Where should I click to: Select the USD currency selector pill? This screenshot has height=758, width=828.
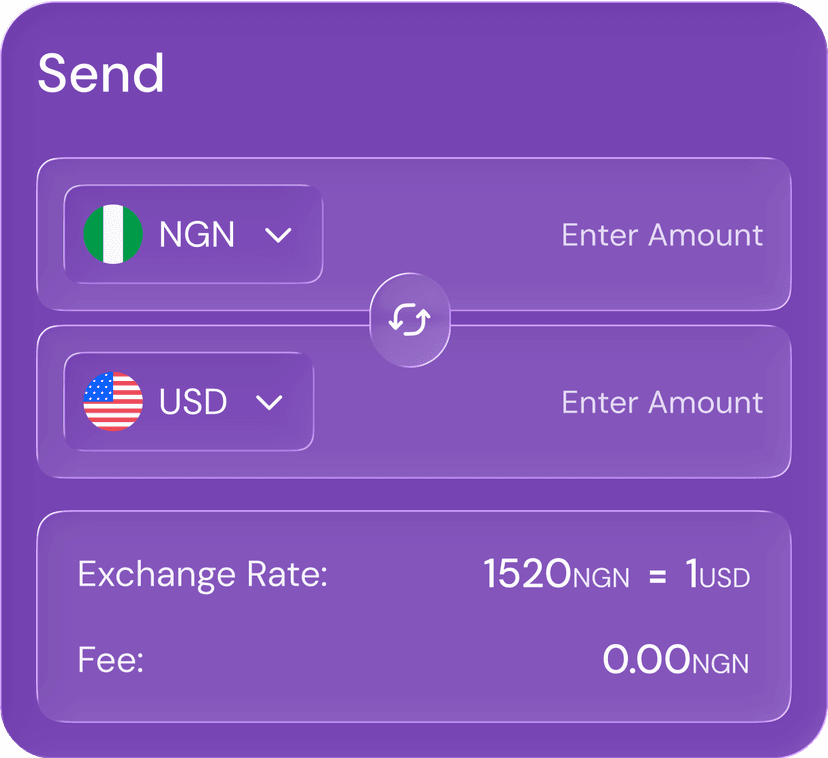pos(189,402)
